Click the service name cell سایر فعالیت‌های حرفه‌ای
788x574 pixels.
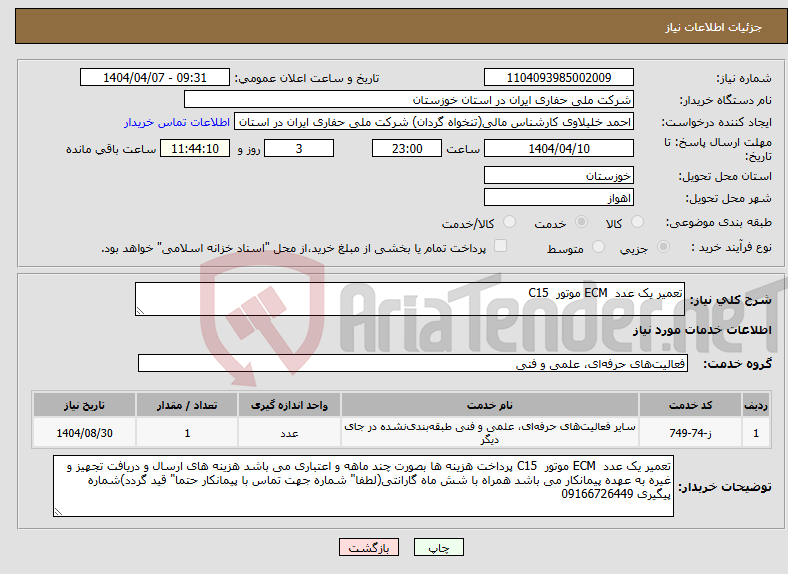489,433
